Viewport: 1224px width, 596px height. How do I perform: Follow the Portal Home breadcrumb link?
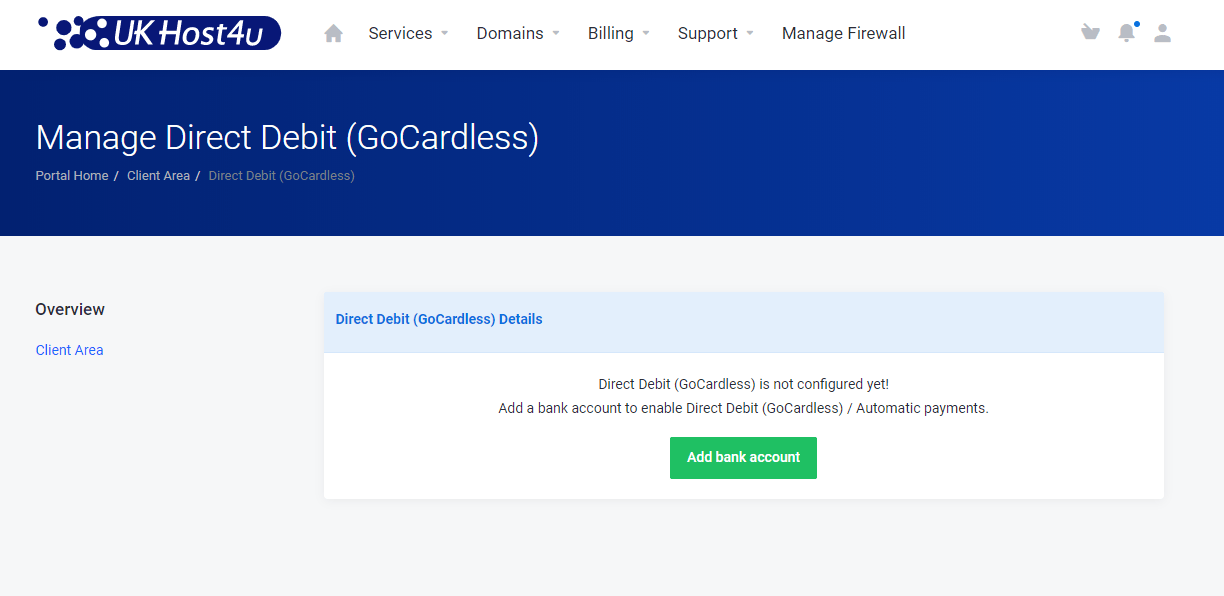[72, 176]
